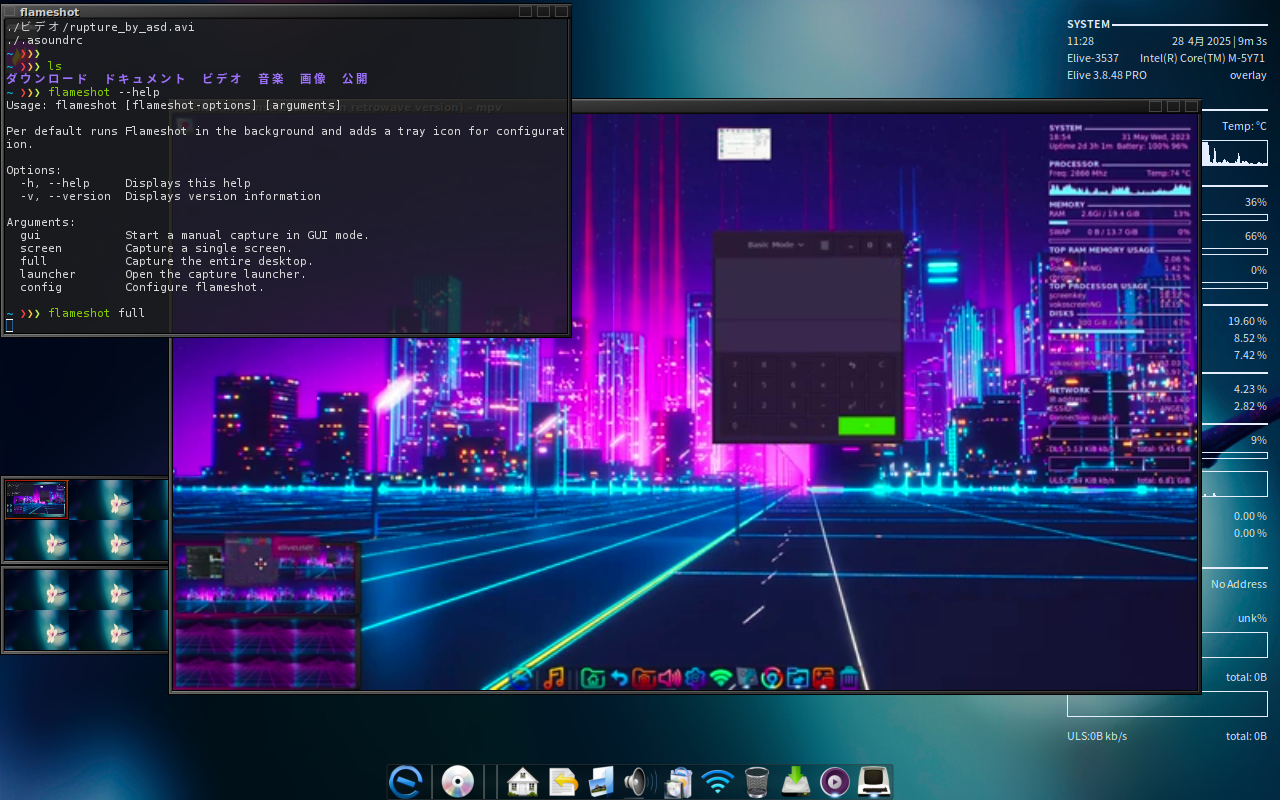Viewport: 1280px width, 800px height.
Task: Click the 'Options:' heading in terminal
Action: (34, 170)
